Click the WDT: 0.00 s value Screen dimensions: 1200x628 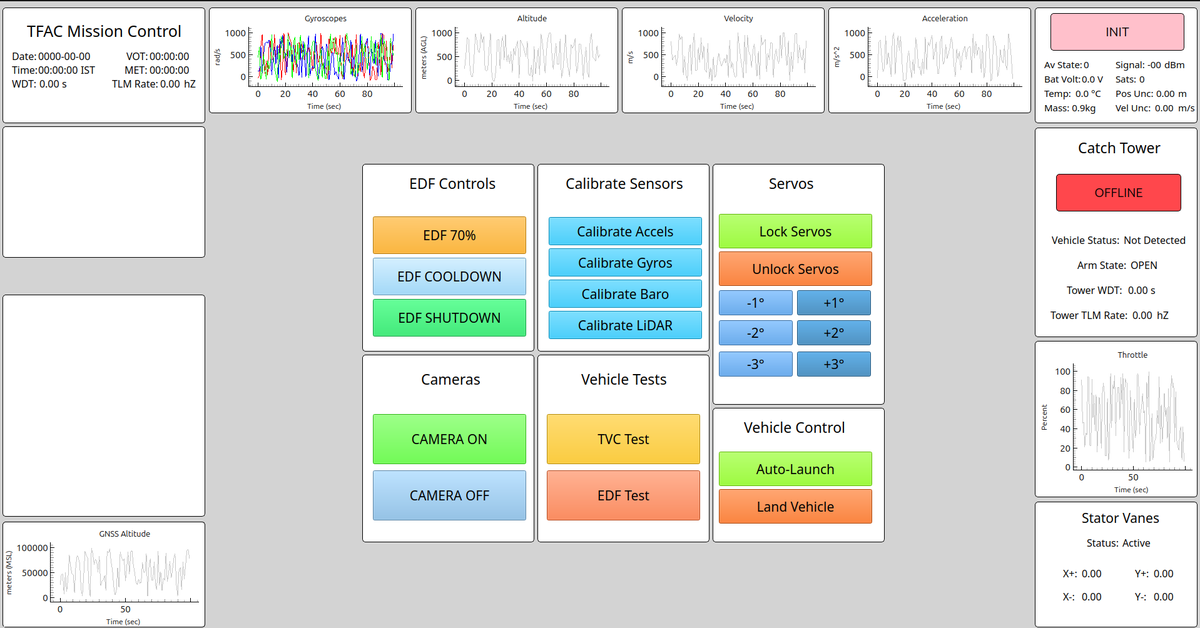pos(39,84)
